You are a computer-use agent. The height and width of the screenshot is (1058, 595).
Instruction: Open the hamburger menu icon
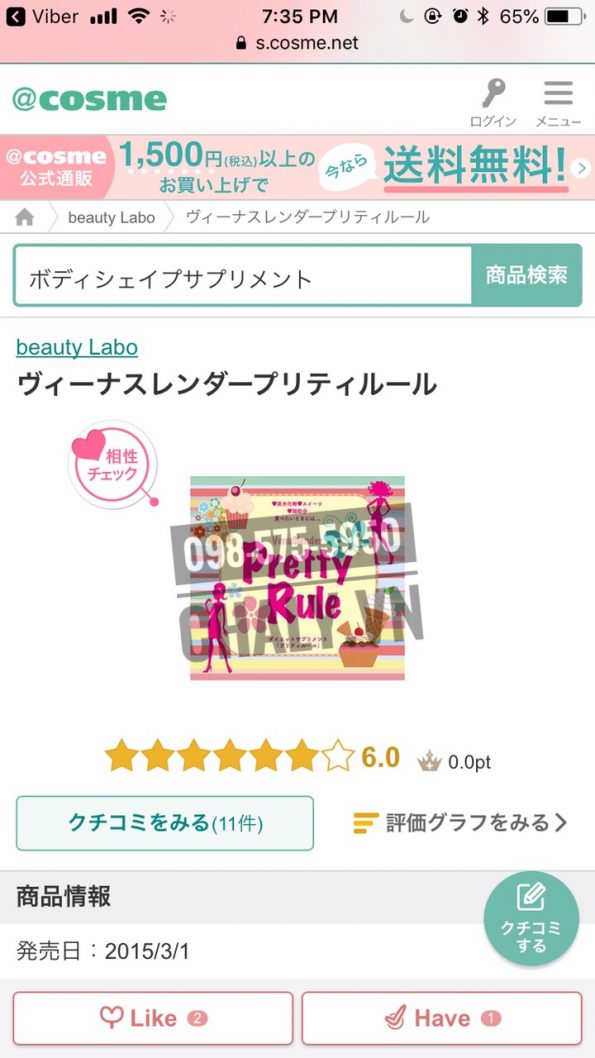559,94
